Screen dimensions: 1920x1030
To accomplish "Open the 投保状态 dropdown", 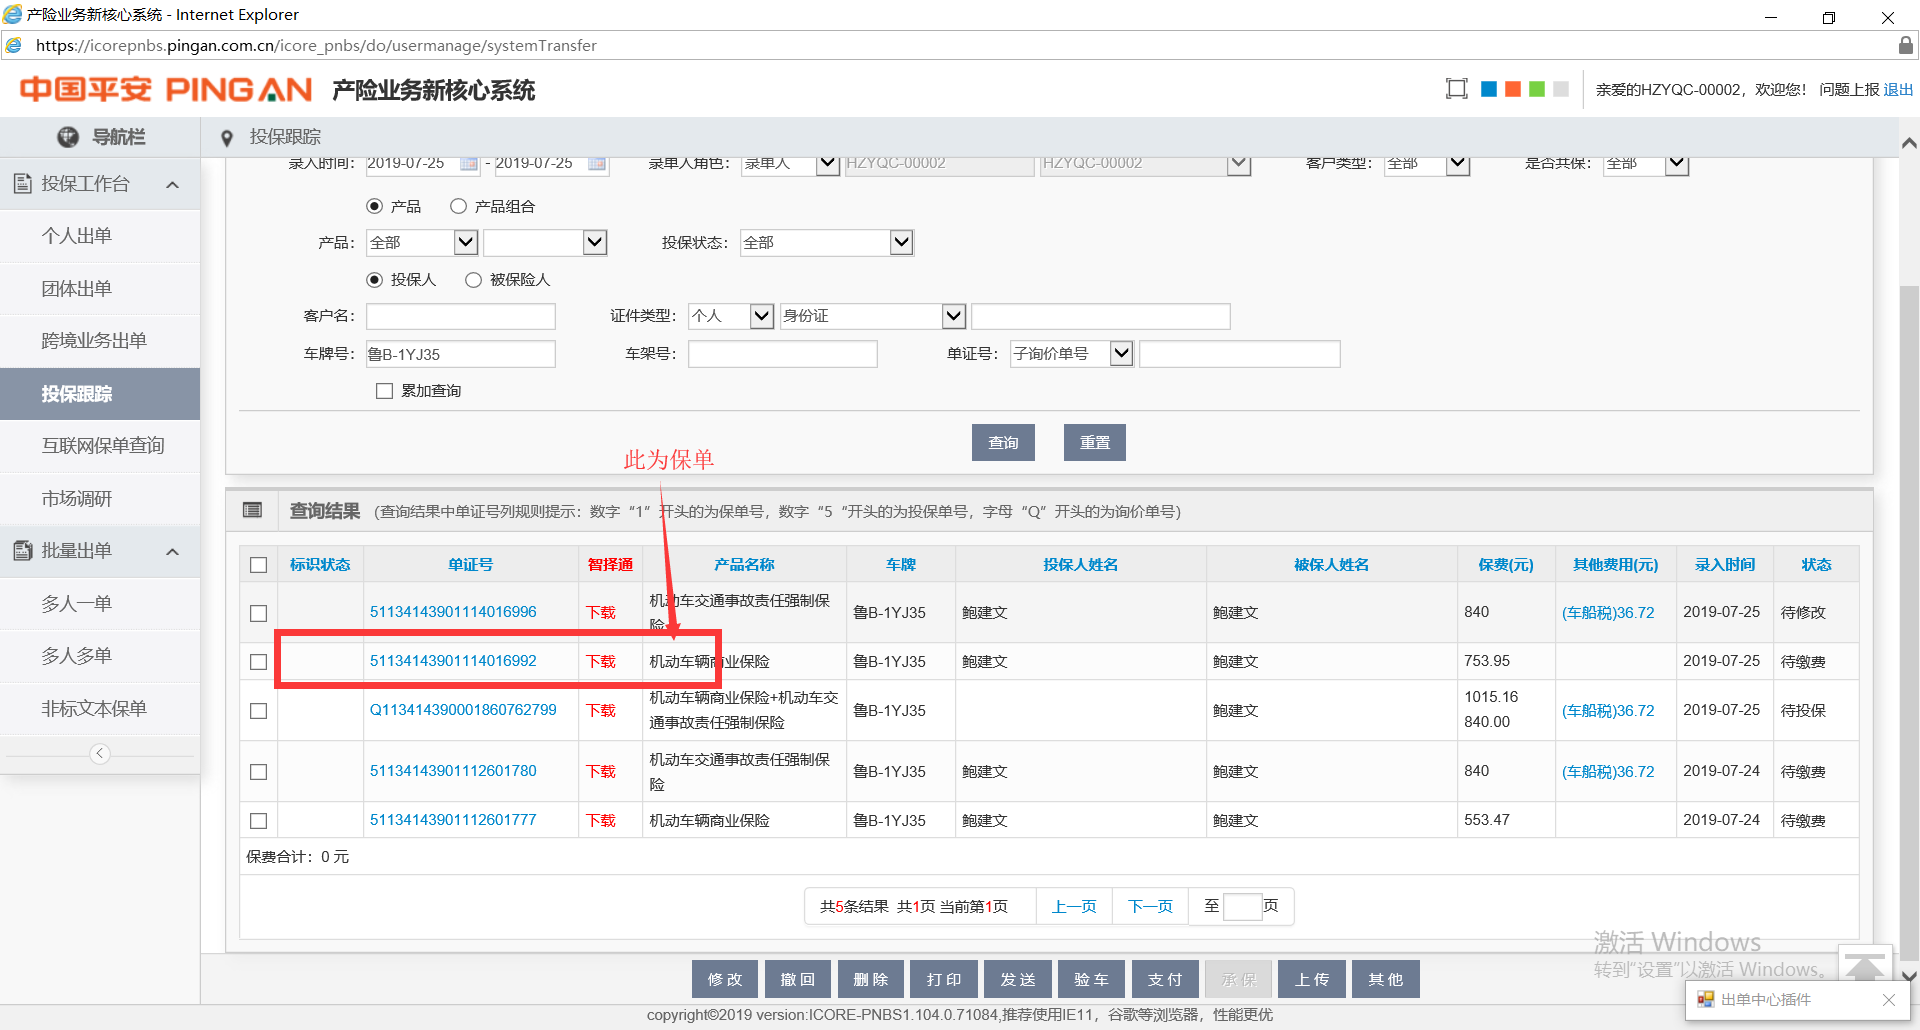I will pos(900,243).
